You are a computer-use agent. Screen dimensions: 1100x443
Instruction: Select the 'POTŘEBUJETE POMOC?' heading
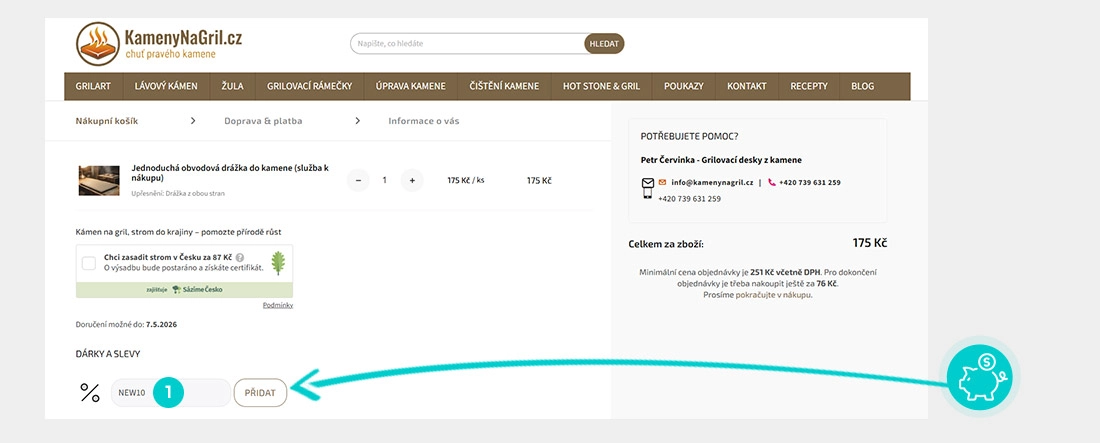pos(690,136)
